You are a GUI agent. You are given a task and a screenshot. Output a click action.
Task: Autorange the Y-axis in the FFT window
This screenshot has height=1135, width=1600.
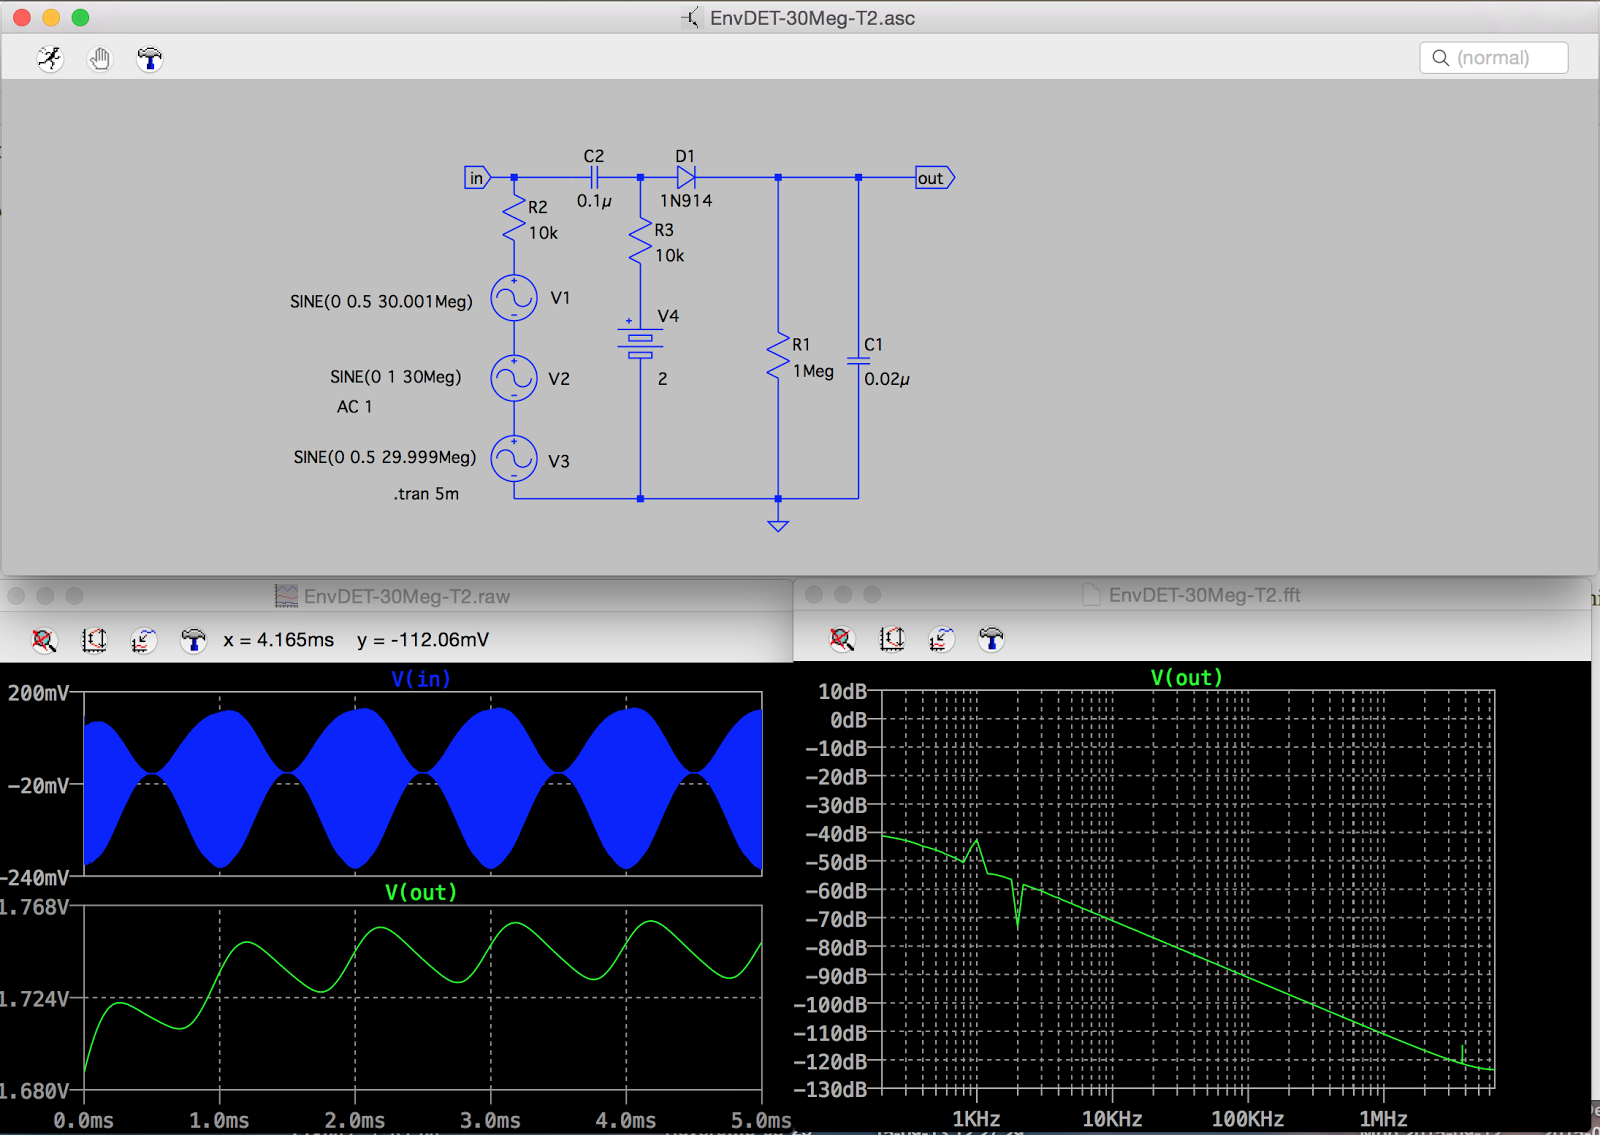coord(892,638)
